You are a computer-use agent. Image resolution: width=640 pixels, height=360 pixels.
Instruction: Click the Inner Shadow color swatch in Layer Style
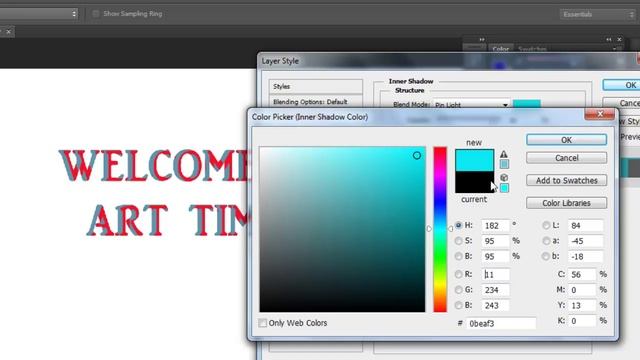point(527,104)
